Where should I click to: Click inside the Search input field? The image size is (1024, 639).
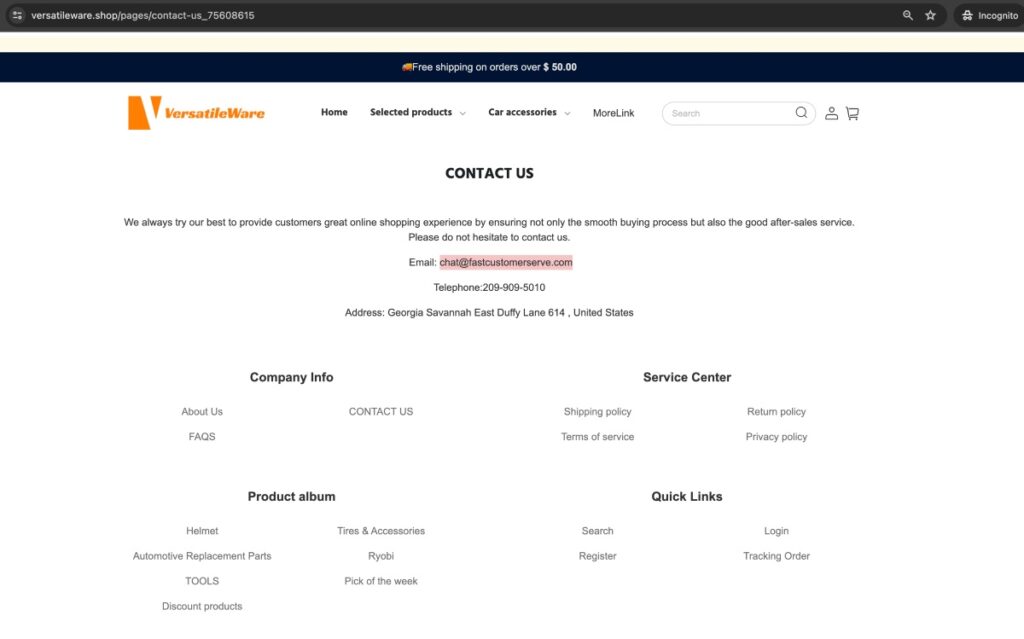click(730, 113)
